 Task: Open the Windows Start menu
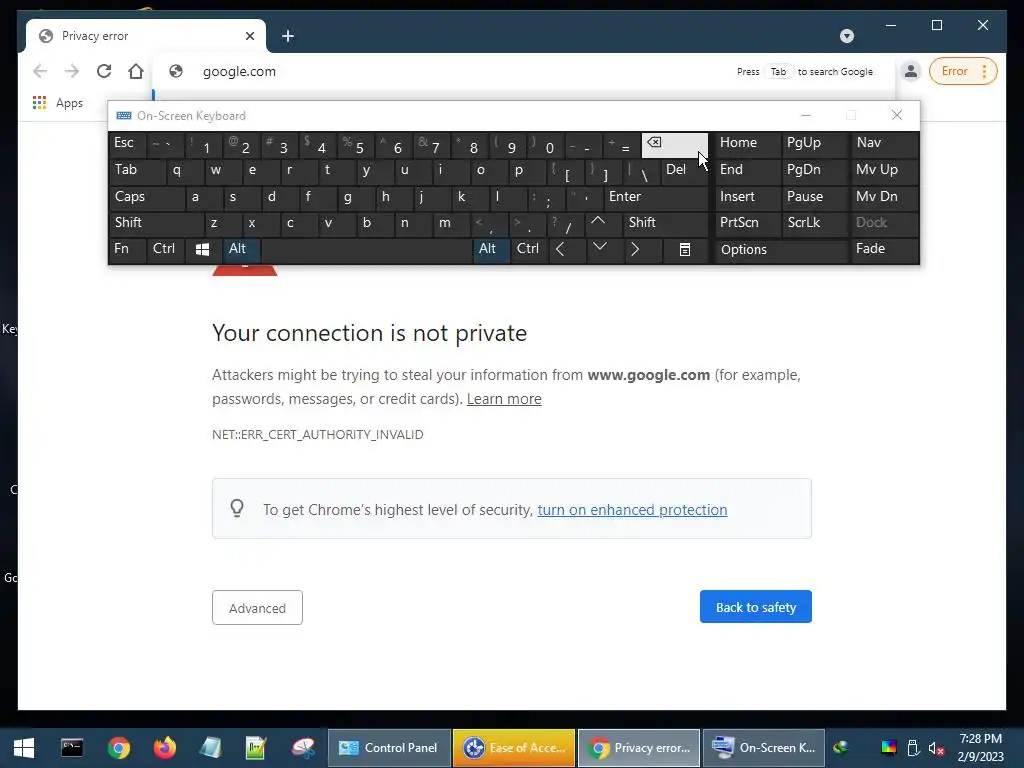24,748
